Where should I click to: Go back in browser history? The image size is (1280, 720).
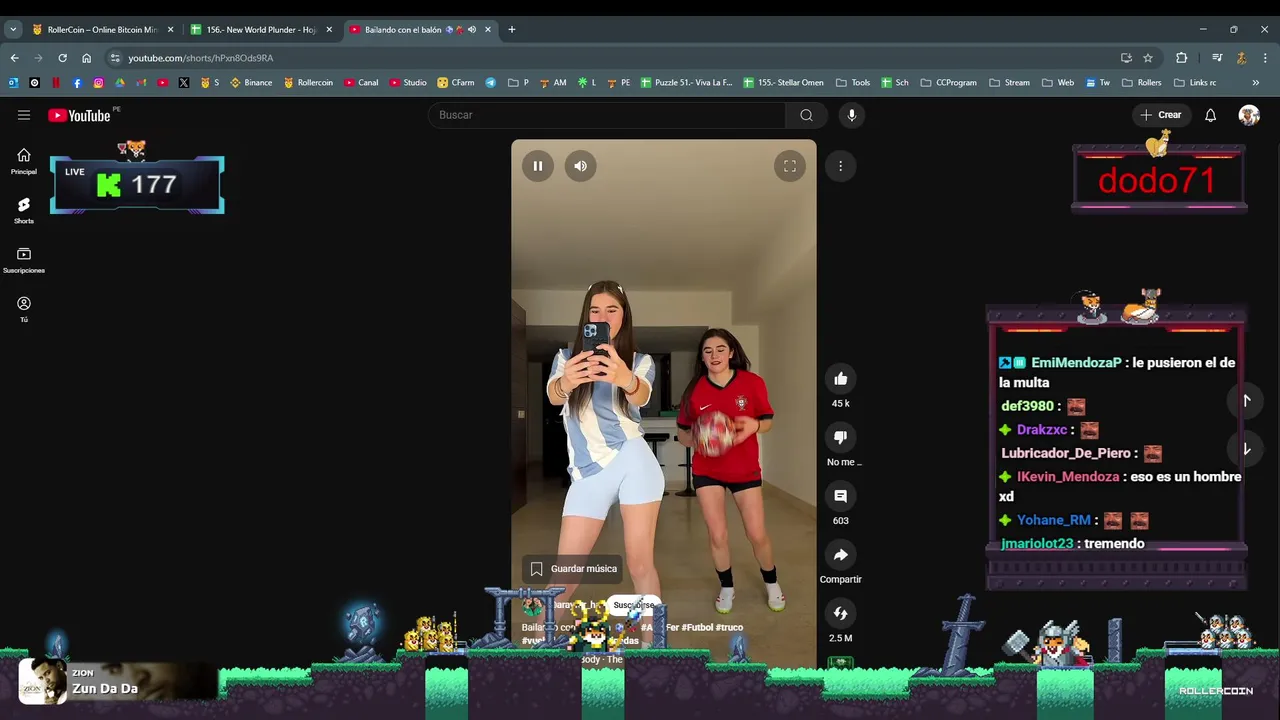point(14,58)
